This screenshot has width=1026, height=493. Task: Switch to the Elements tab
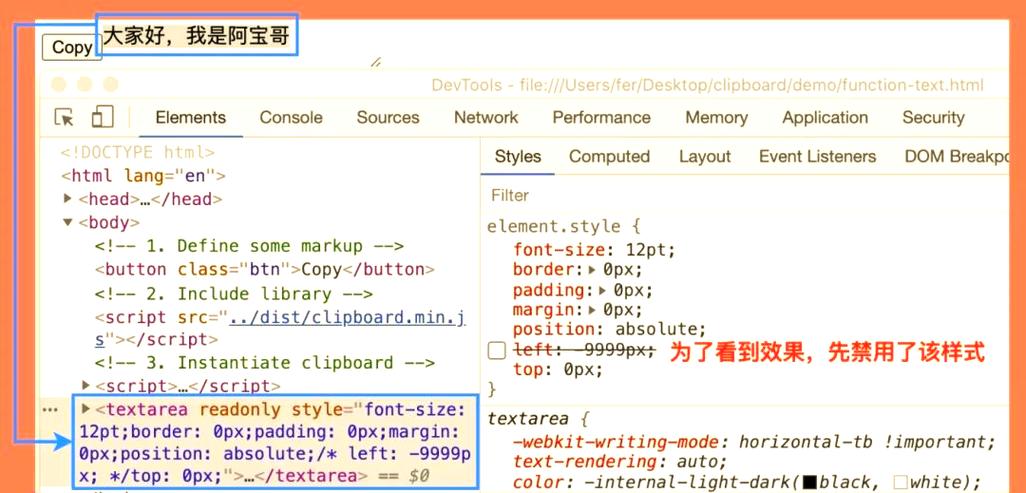coord(190,118)
